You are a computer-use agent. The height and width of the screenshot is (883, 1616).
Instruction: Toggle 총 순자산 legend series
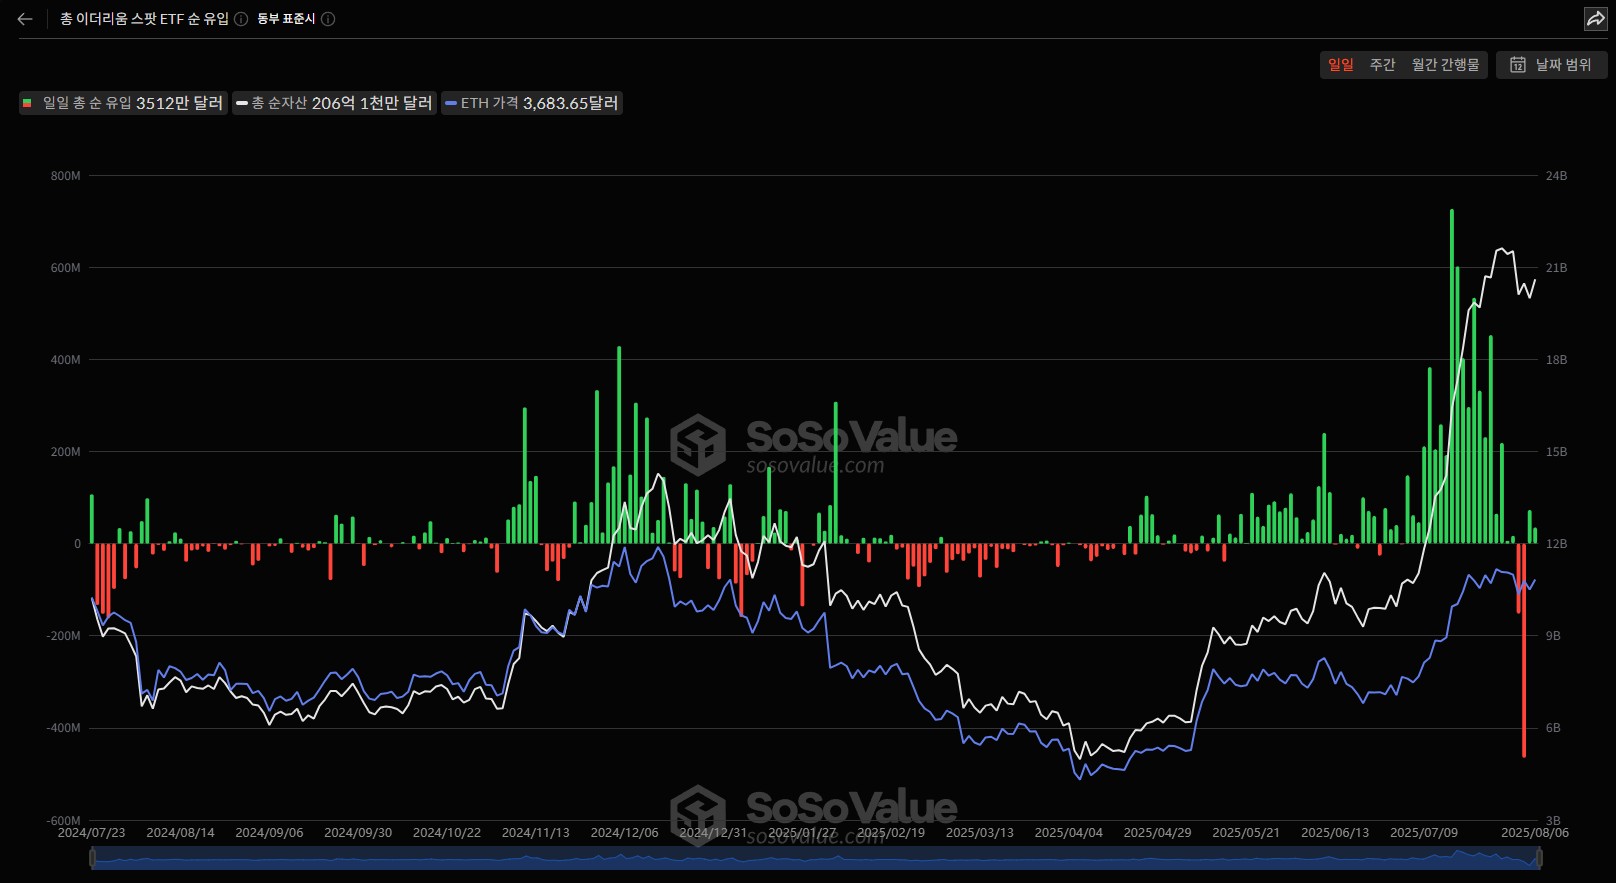tap(335, 103)
